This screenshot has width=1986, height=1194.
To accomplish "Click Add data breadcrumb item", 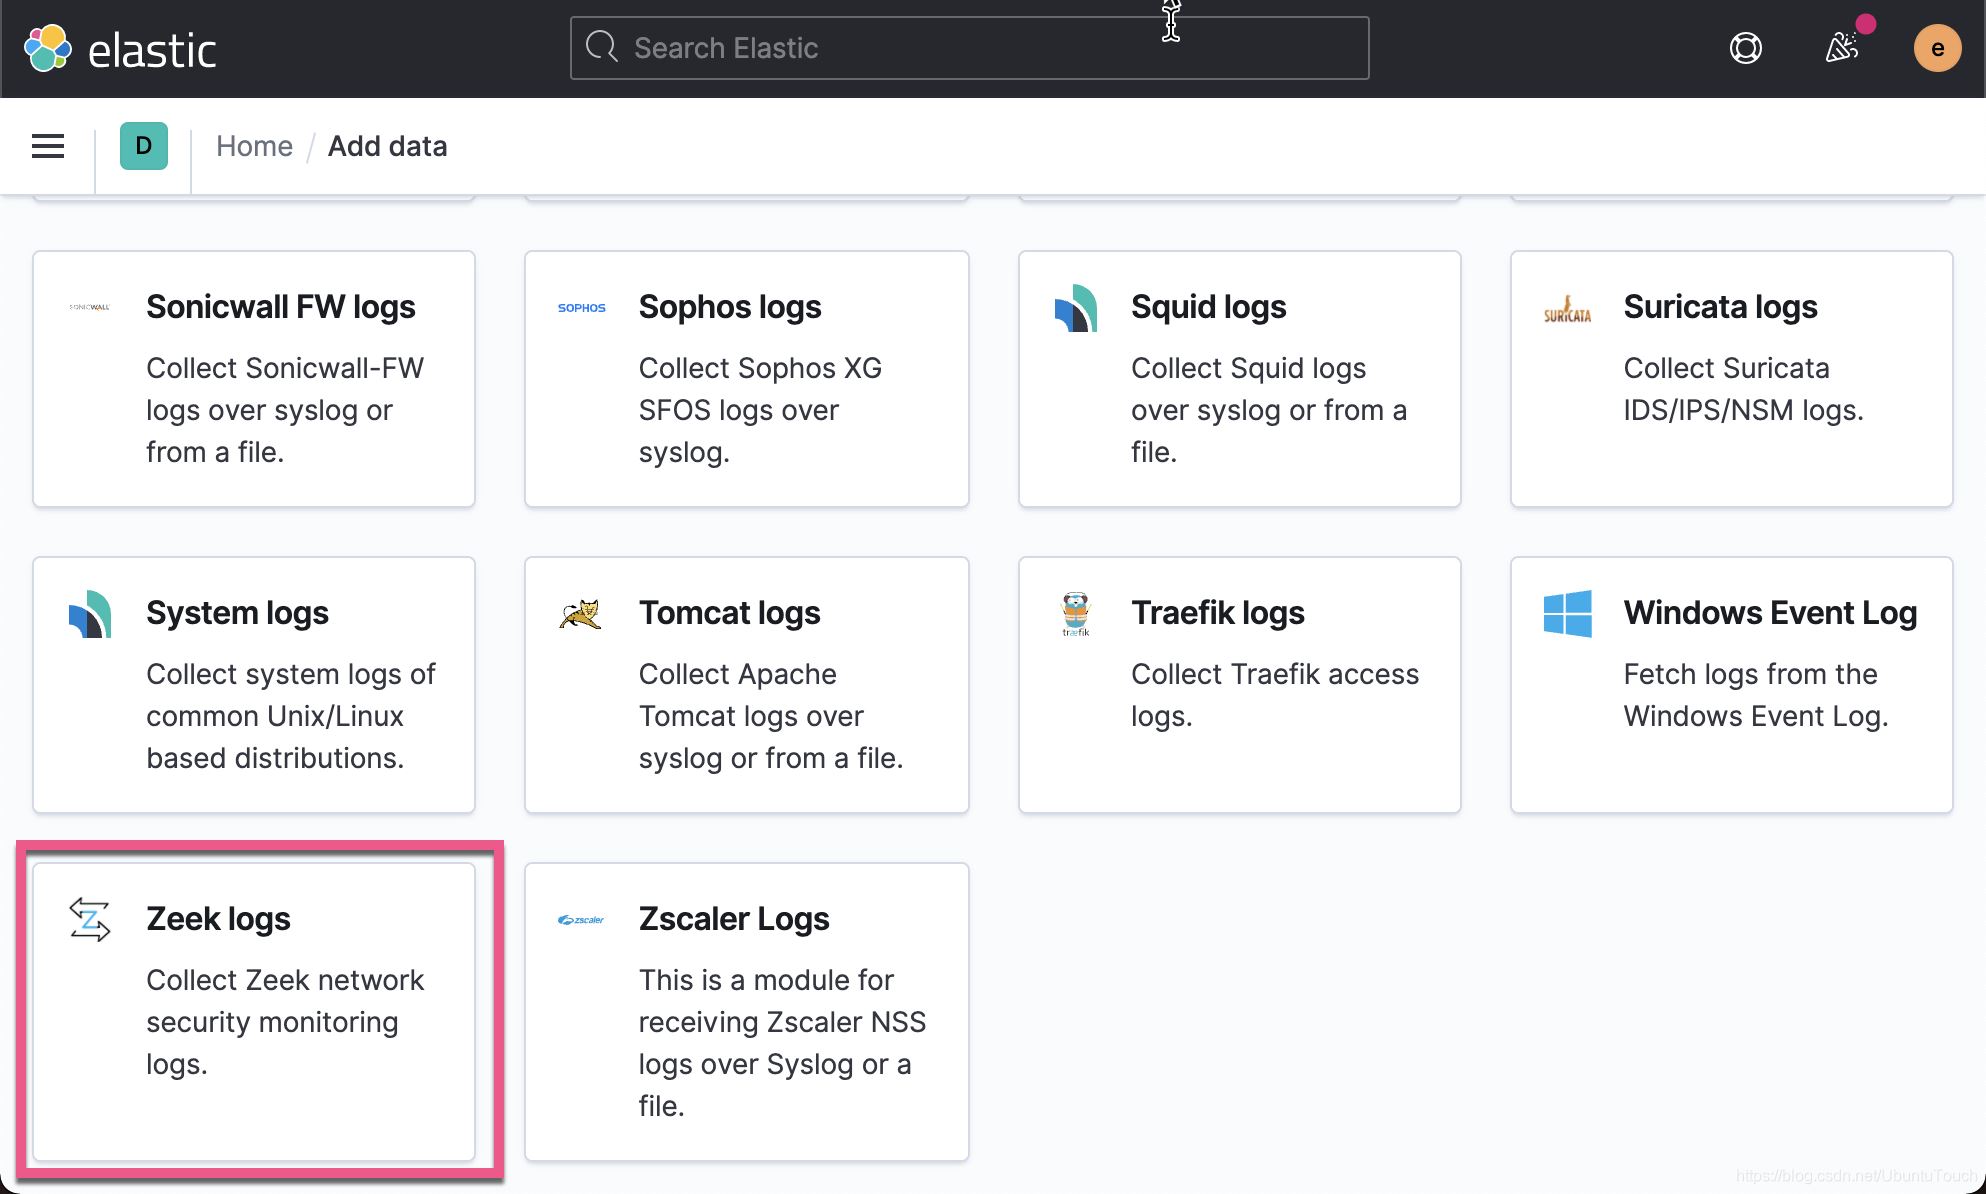I will pos(386,145).
